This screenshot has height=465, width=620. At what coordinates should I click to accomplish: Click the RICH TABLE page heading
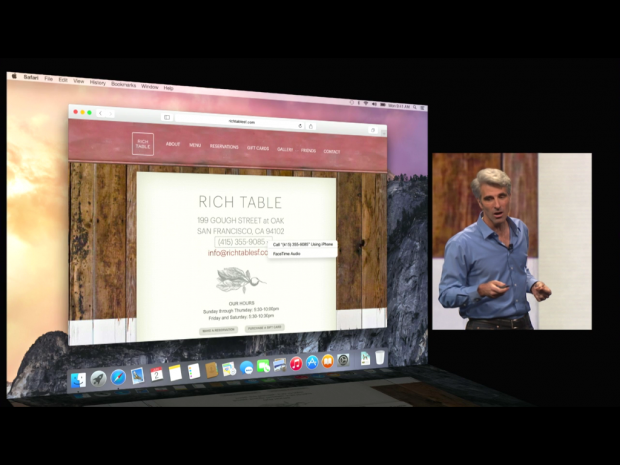[240, 202]
